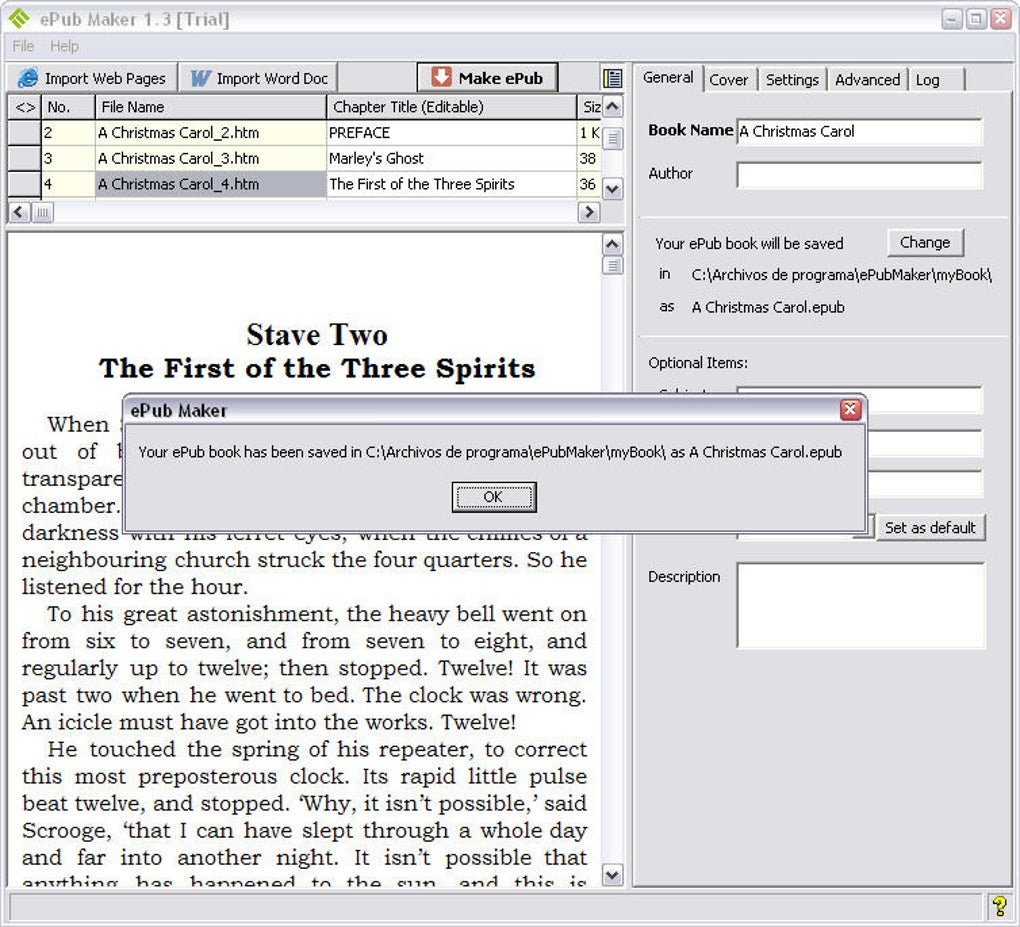Switch to the General tab
The height and width of the screenshot is (927, 1020).
667,77
